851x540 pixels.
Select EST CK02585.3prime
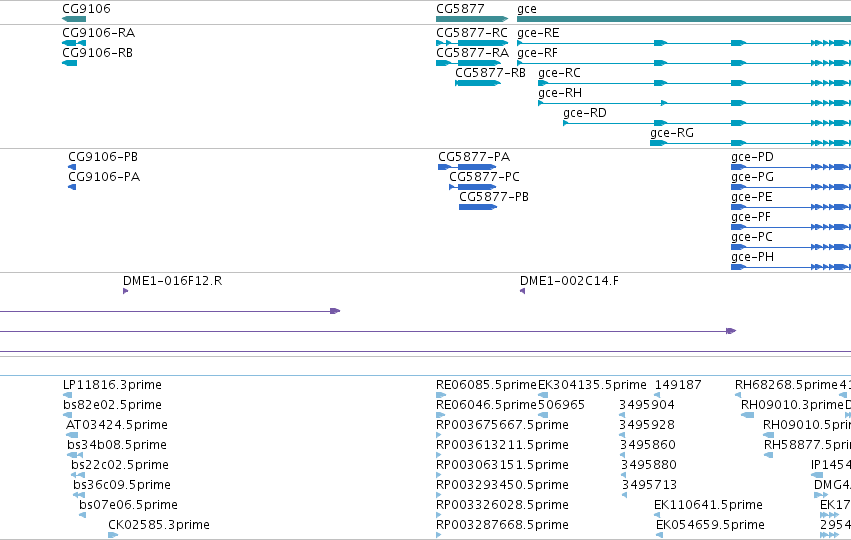(x=159, y=525)
